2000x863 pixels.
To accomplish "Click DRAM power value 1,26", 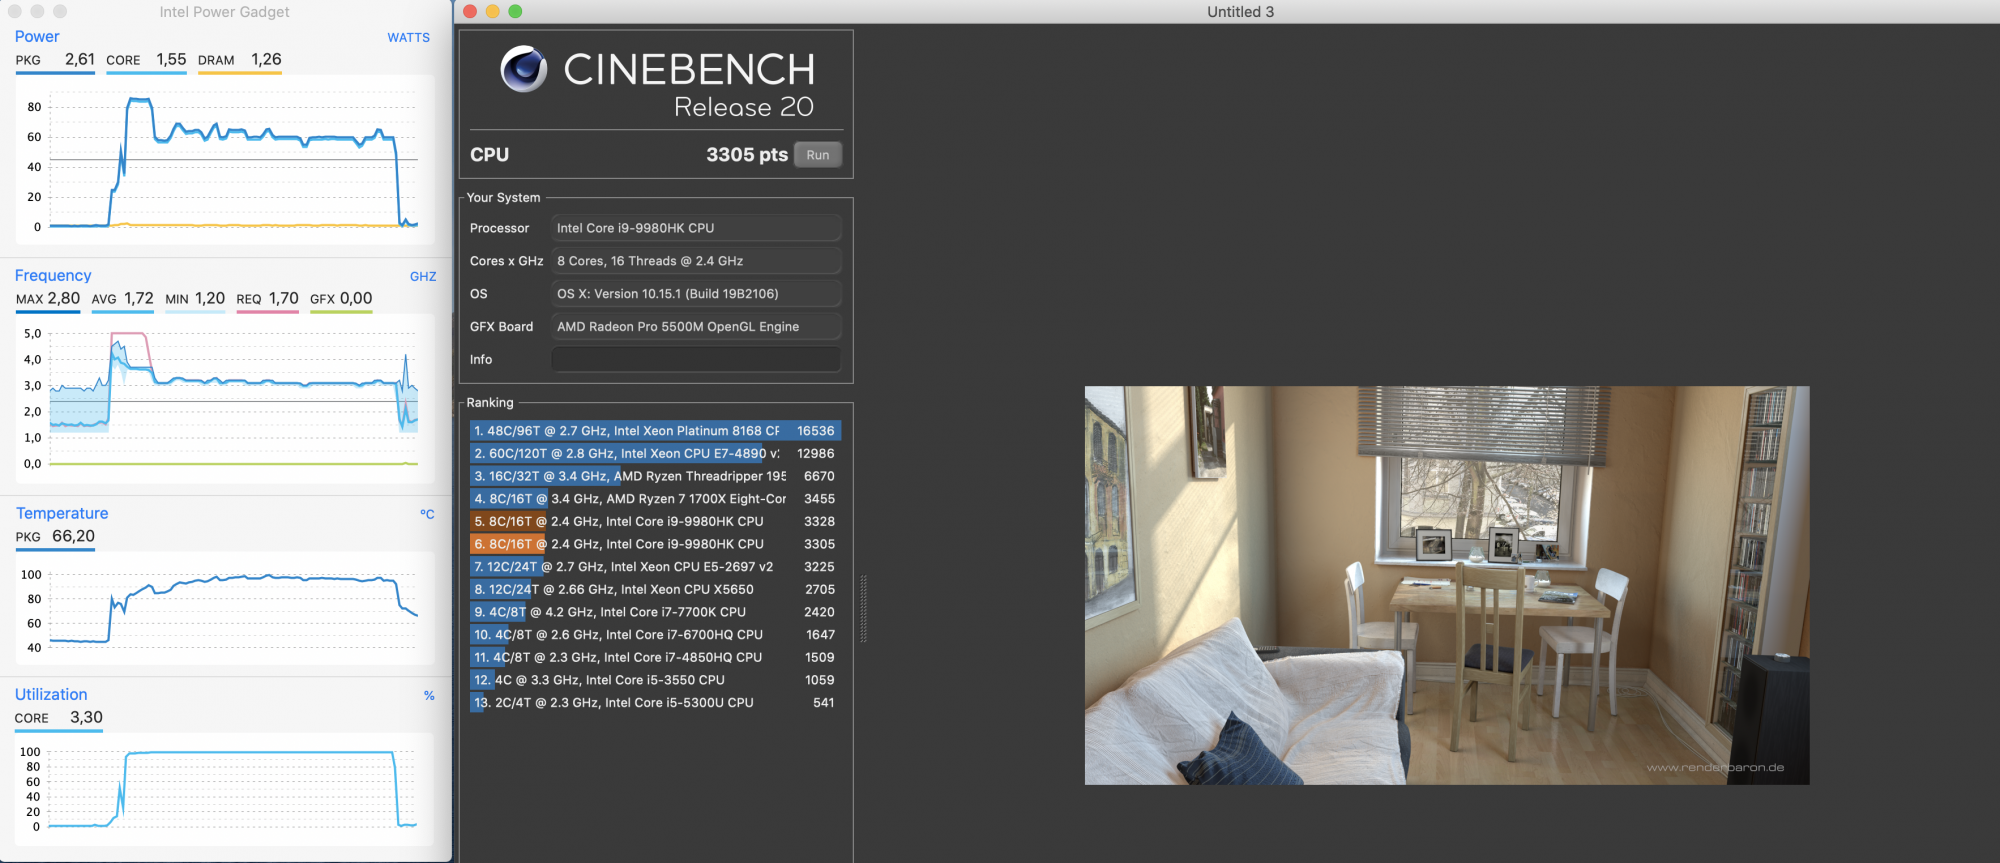I will (266, 60).
